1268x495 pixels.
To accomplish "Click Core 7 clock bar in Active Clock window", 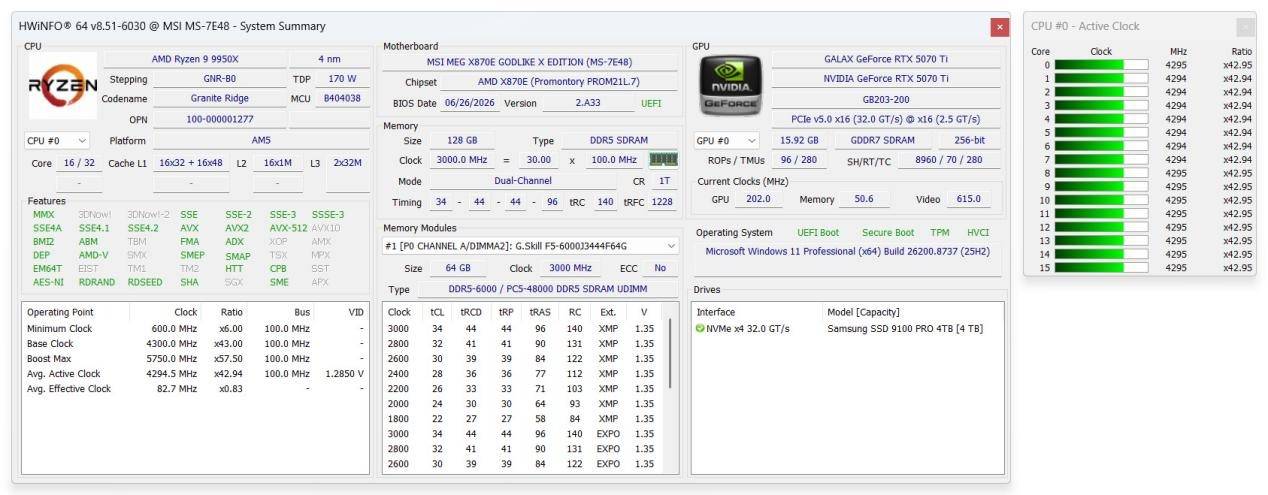I will pyautogui.click(x=1101, y=160).
